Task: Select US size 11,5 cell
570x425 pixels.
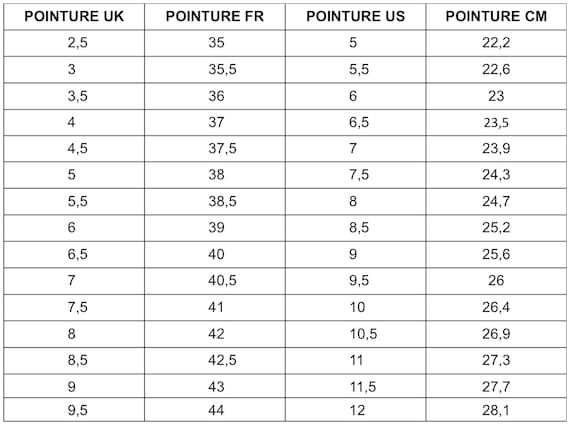Action: [356, 386]
